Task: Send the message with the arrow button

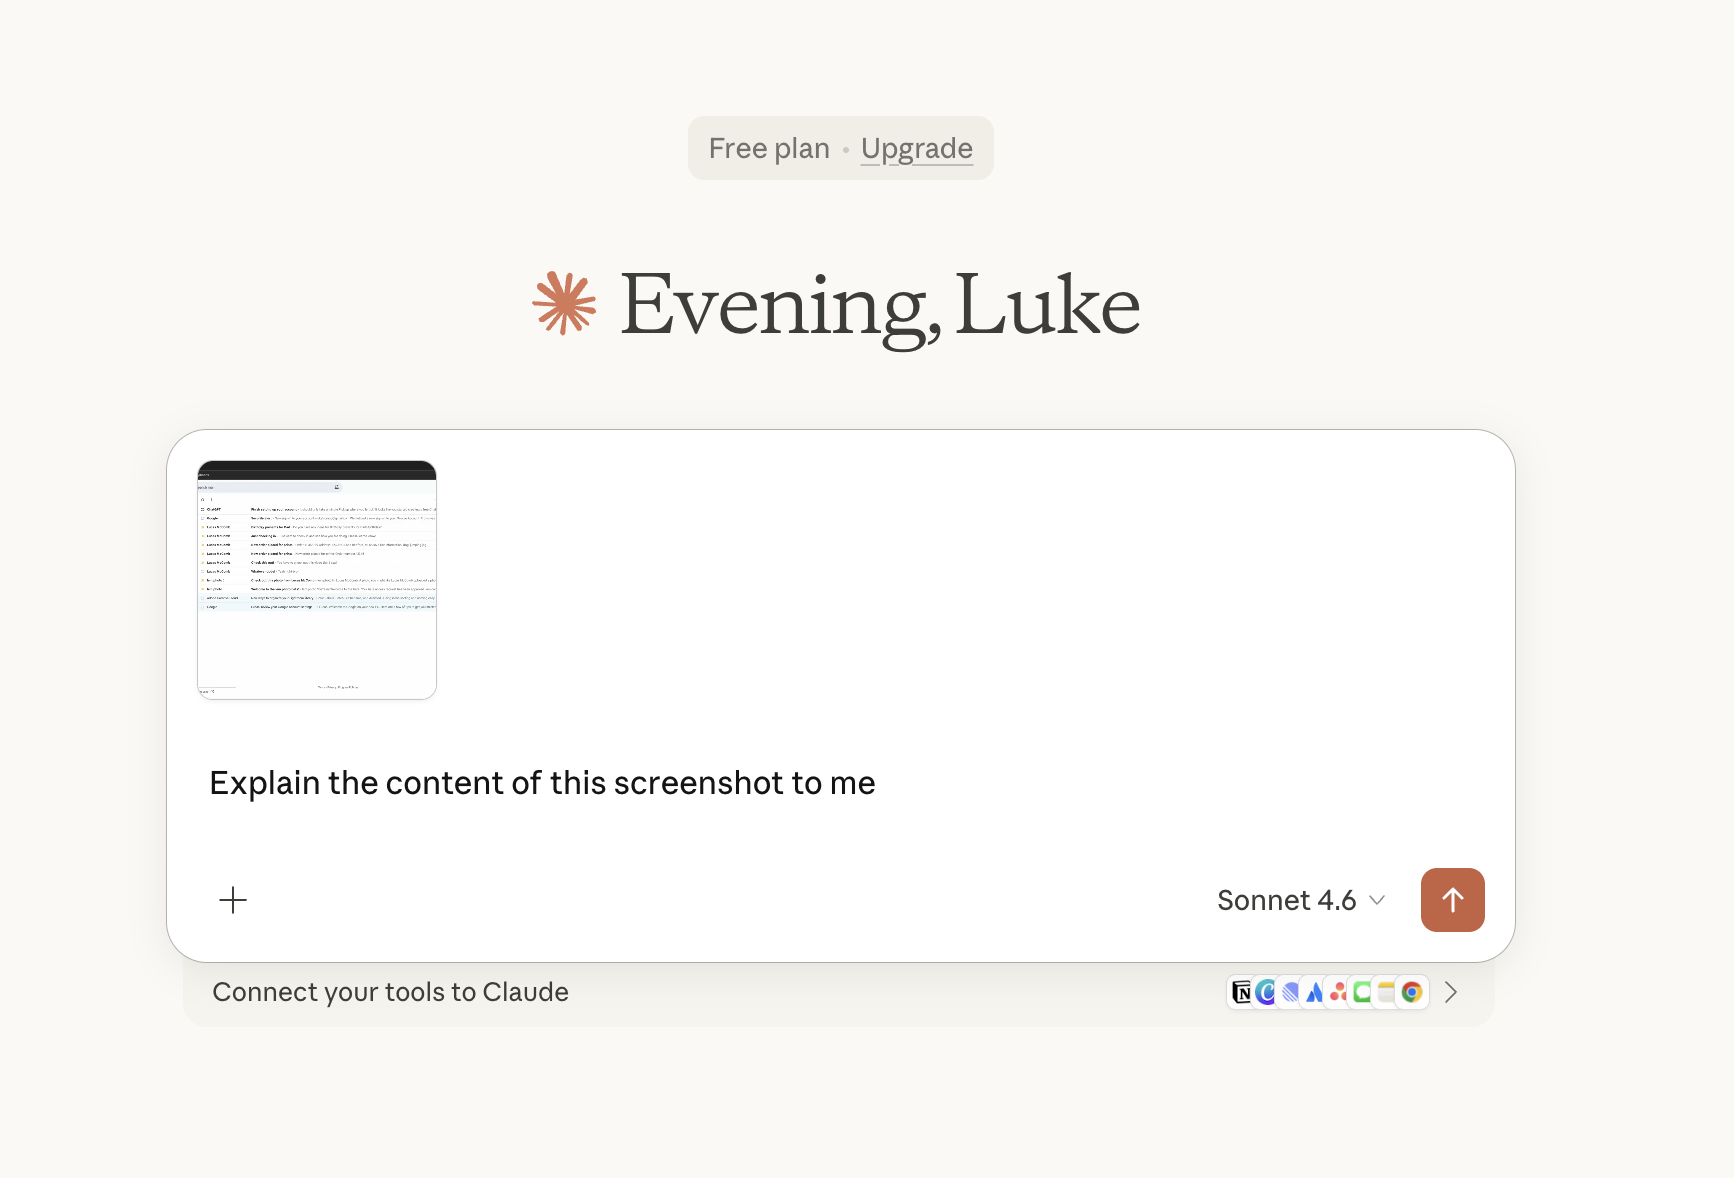Action: 1452,900
